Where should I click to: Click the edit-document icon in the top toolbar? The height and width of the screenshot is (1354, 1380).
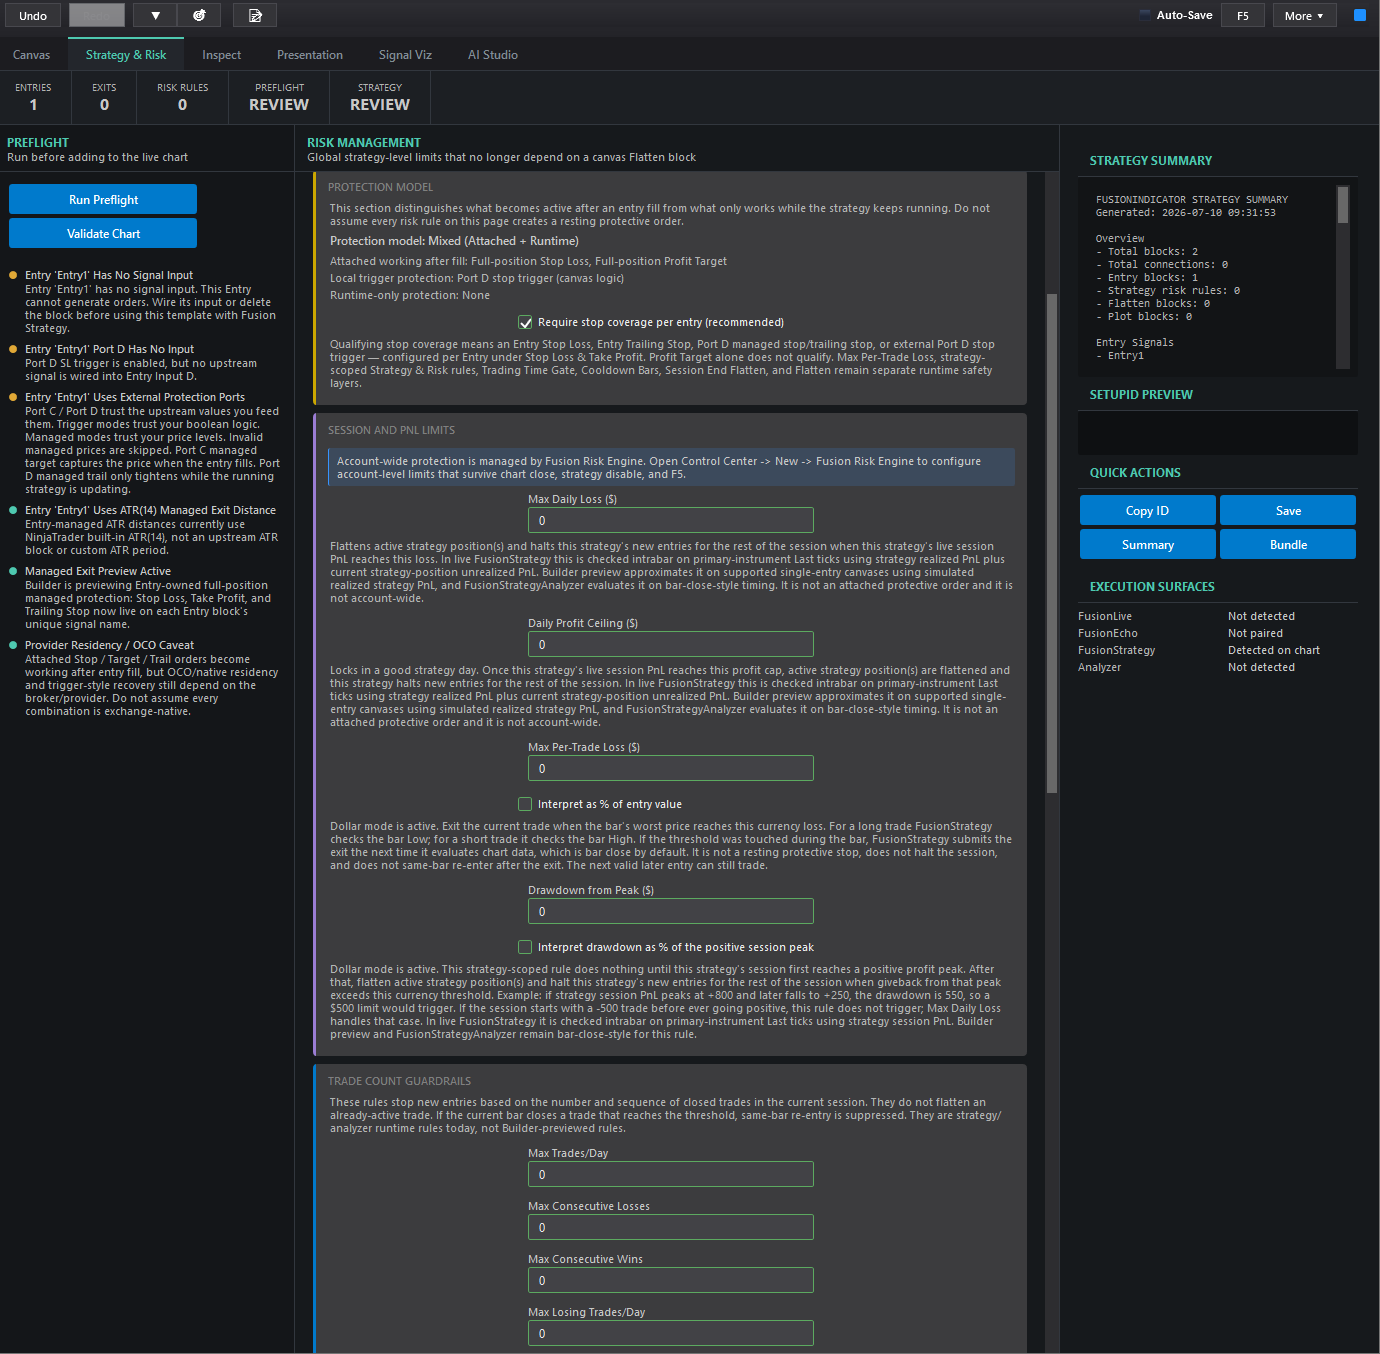click(x=255, y=15)
